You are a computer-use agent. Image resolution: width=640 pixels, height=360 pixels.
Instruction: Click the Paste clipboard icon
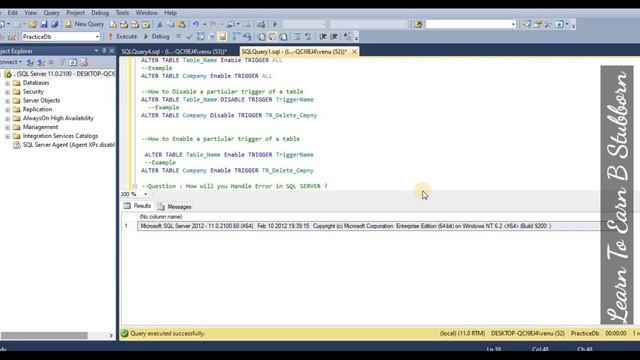182,24
